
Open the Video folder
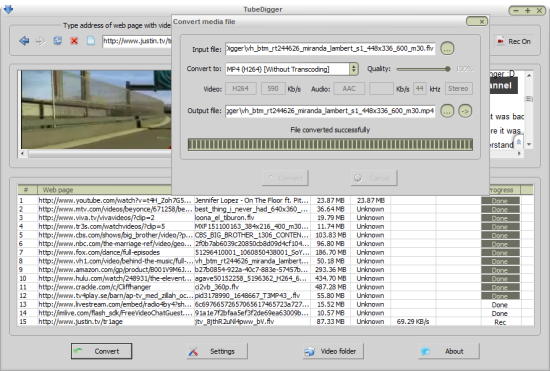pyautogui.click(x=333, y=351)
